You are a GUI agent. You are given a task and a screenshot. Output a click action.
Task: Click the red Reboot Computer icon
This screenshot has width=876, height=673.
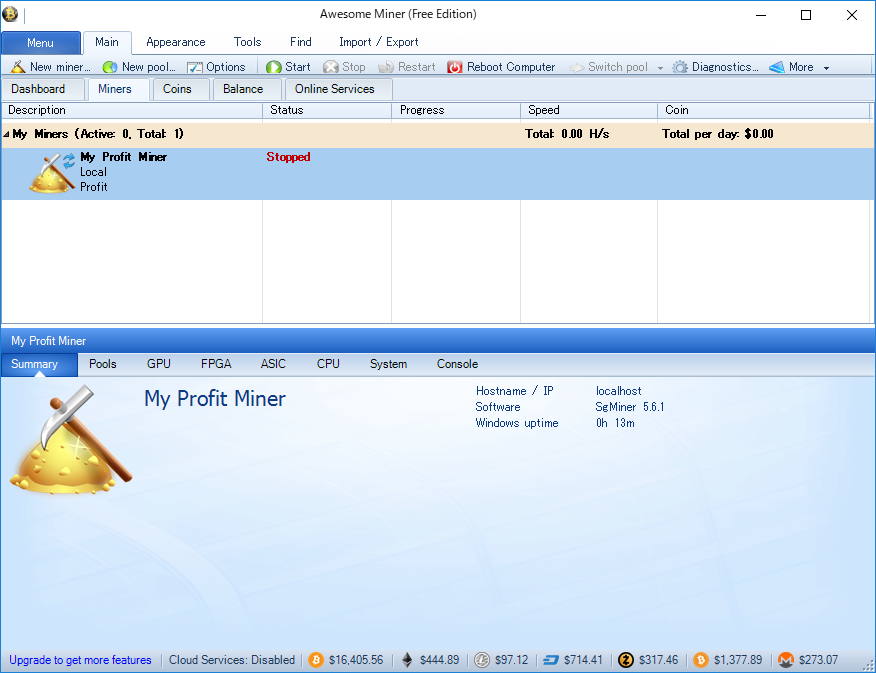[x=455, y=67]
